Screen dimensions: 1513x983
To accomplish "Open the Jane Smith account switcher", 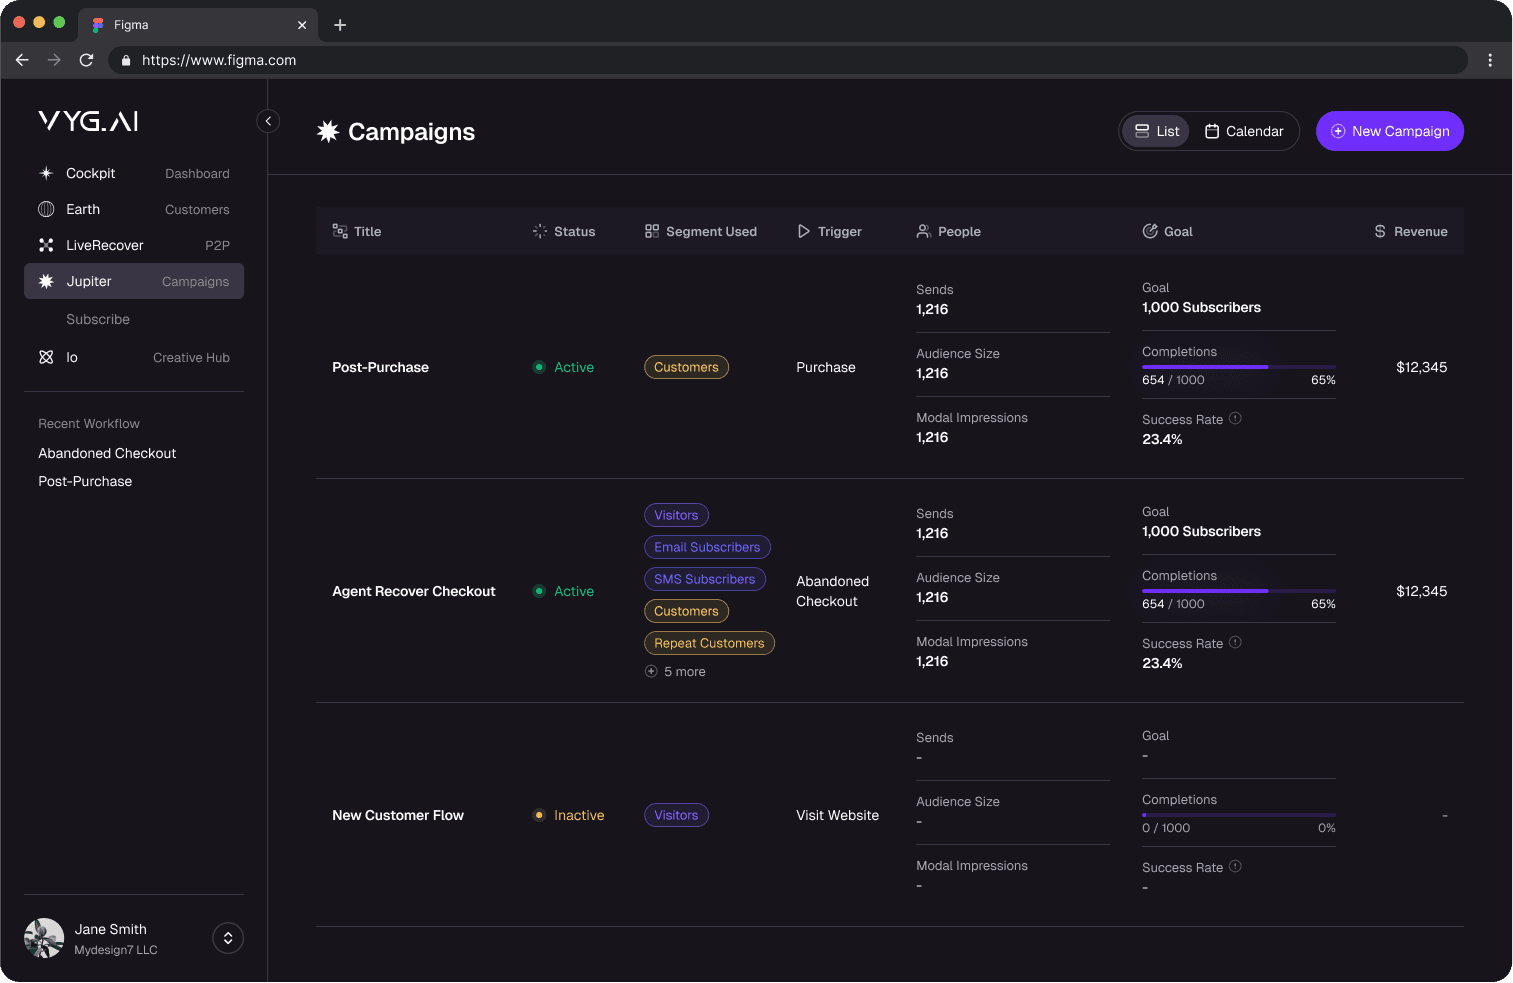I will click(227, 938).
